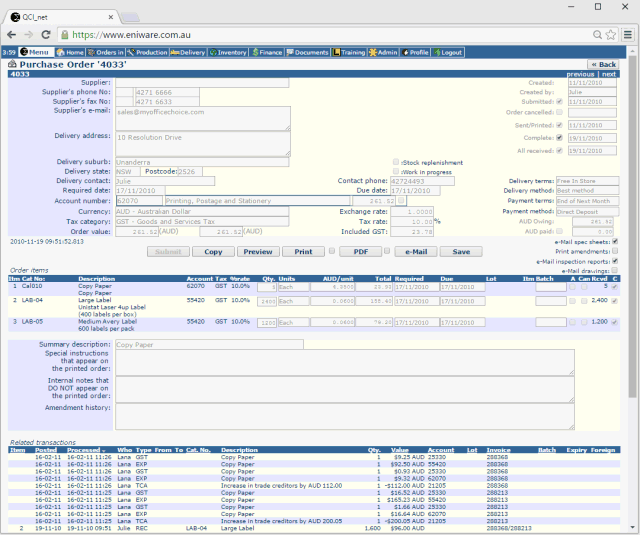Click the Supplier input field

tap(202, 83)
